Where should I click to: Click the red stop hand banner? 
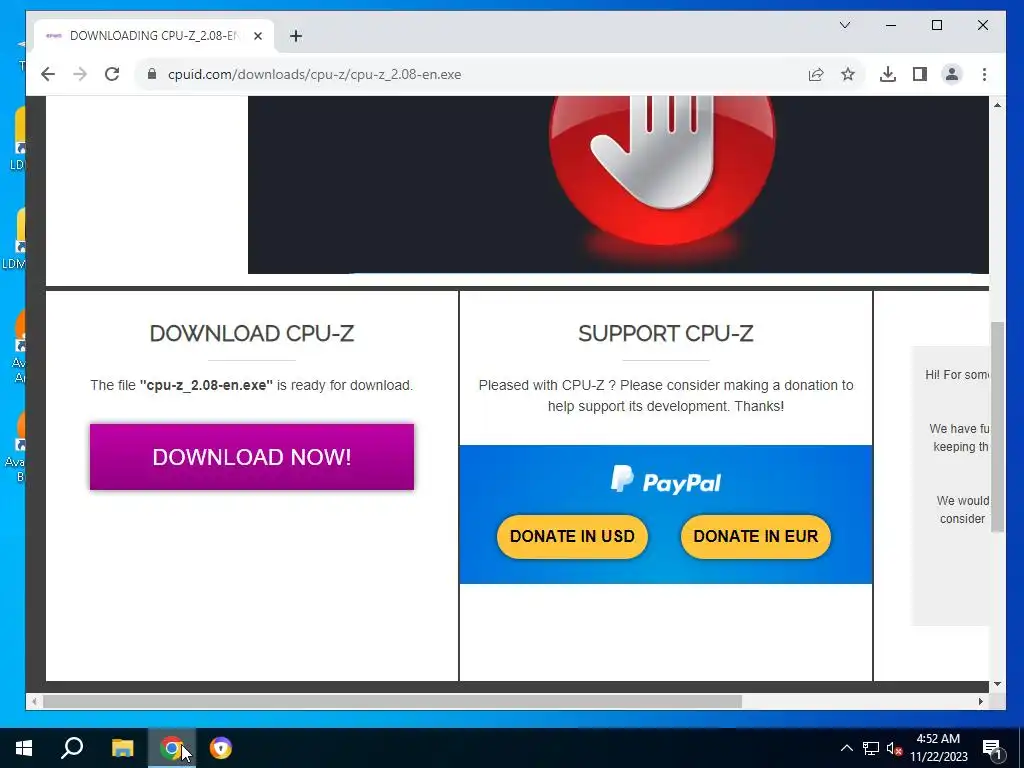pos(618,184)
